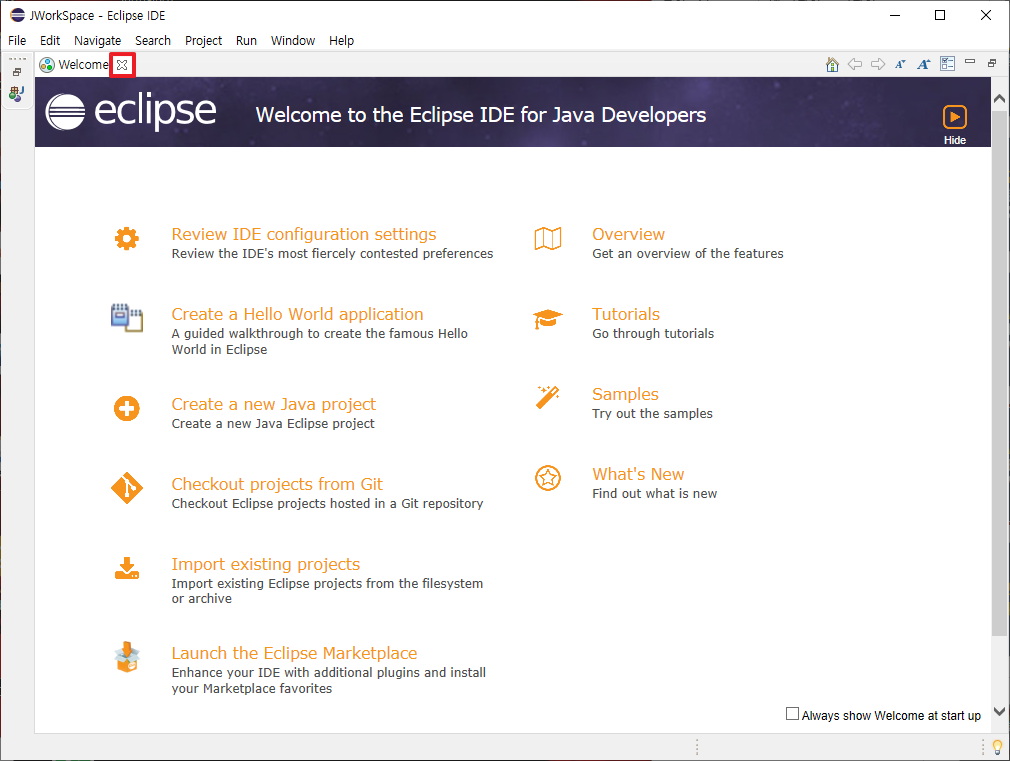This screenshot has height=761, width=1010.
Task: Open the Navigate menu
Action: tap(97, 41)
